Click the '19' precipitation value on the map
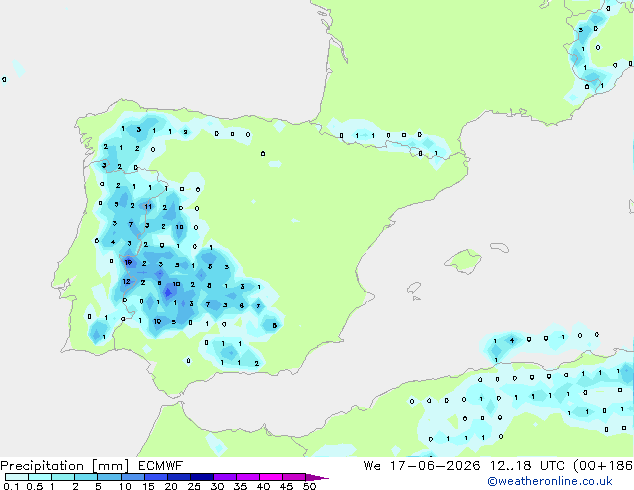 pos(128,262)
